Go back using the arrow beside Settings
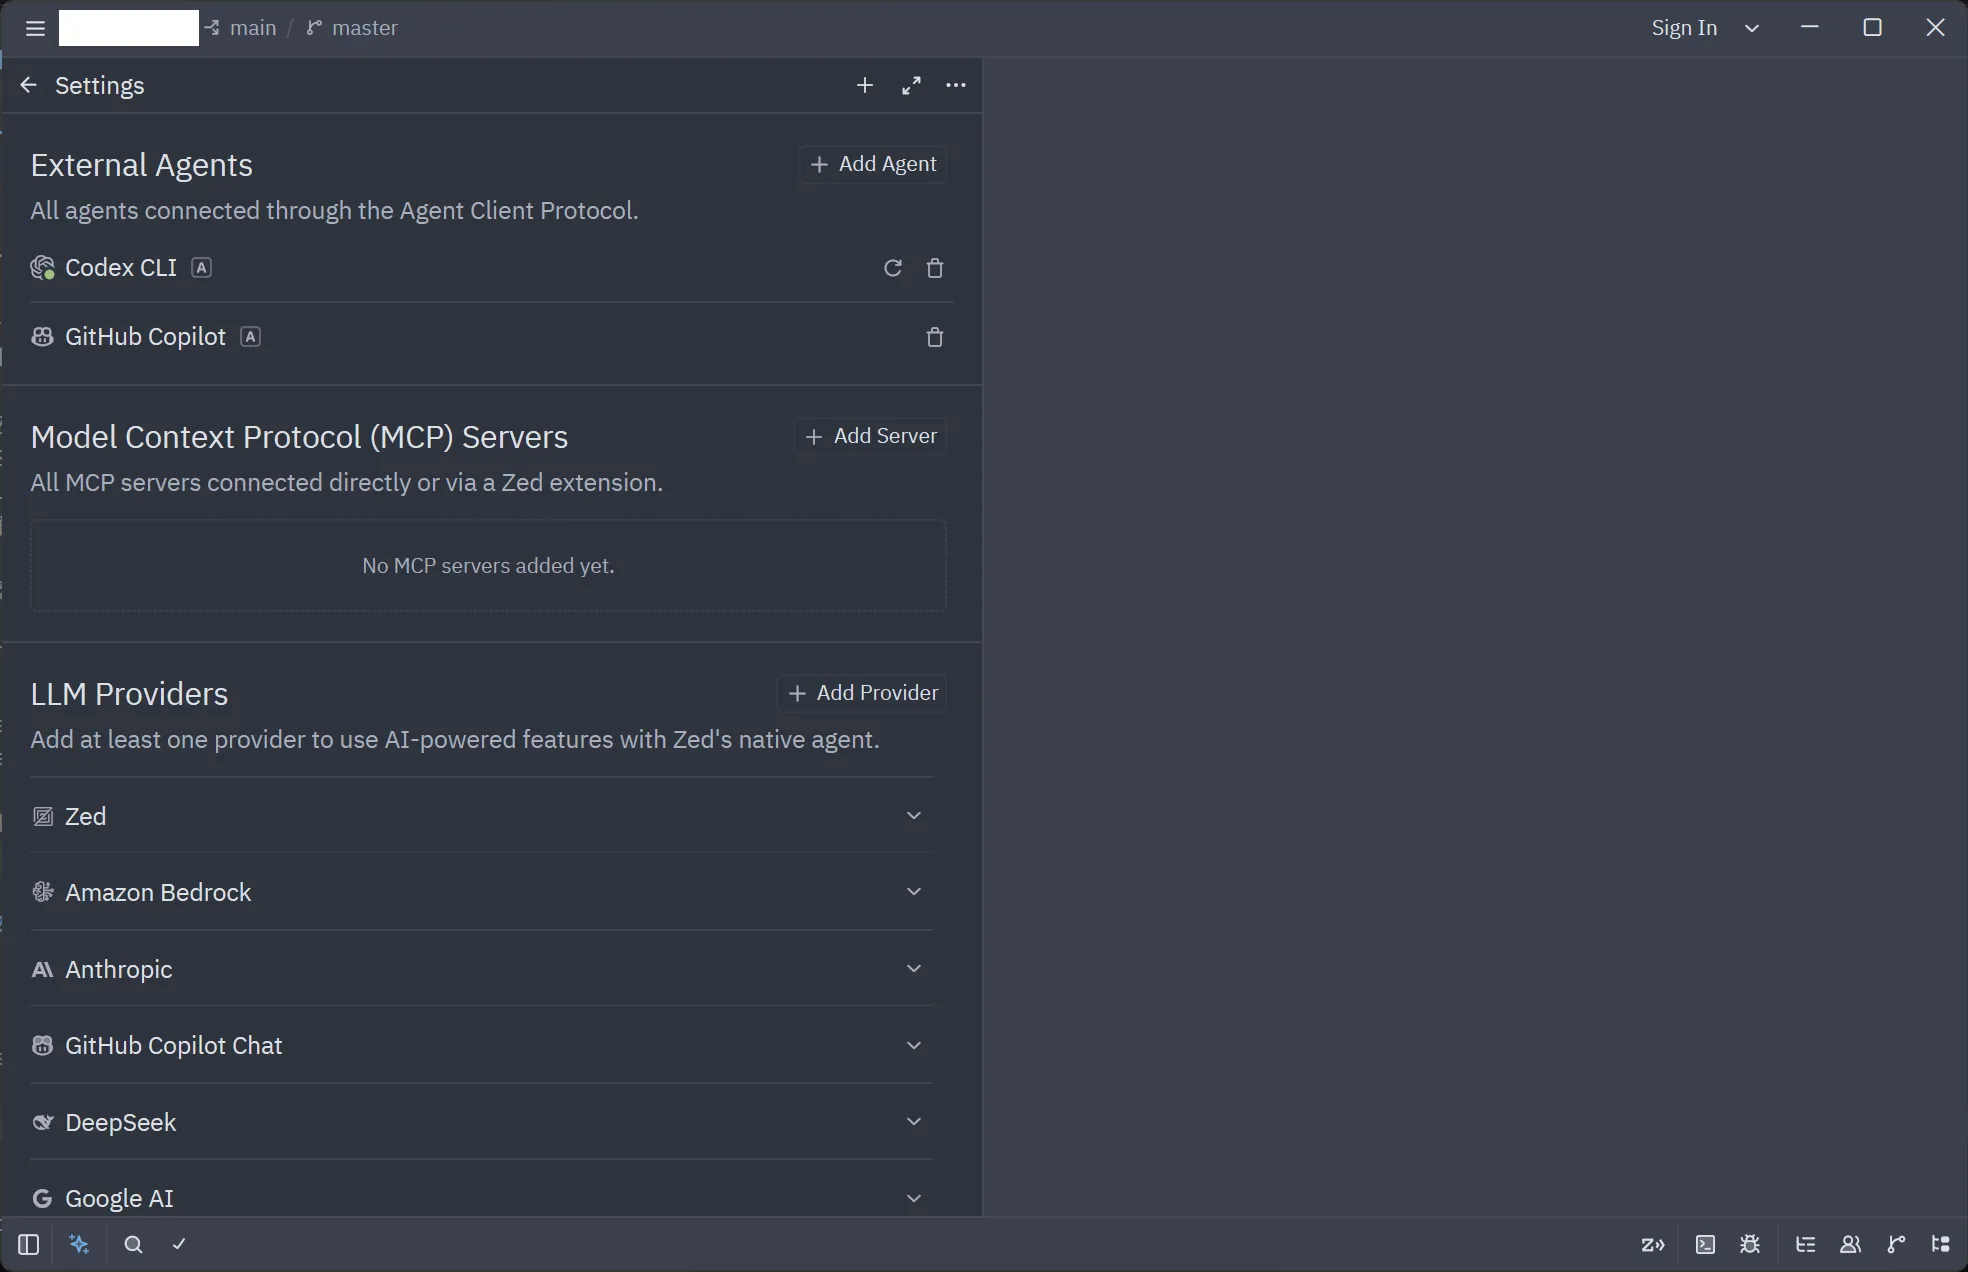 tap(28, 85)
